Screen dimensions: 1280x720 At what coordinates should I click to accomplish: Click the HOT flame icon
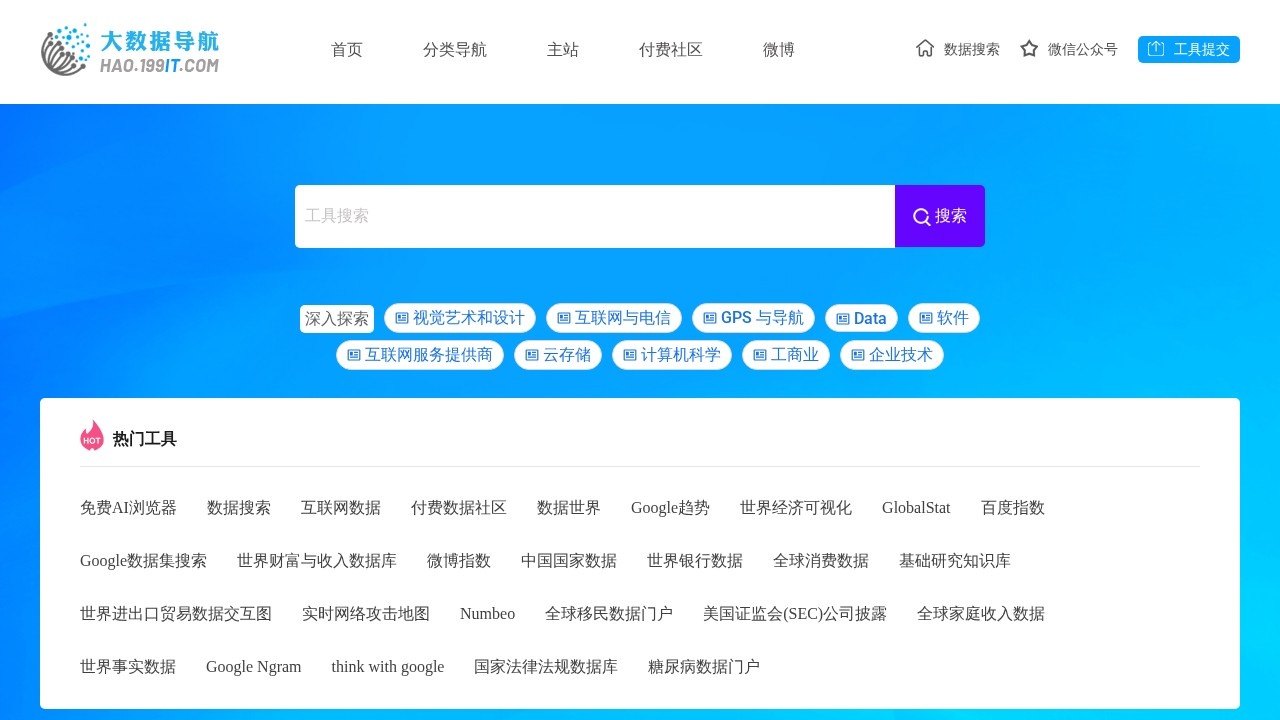(92, 435)
